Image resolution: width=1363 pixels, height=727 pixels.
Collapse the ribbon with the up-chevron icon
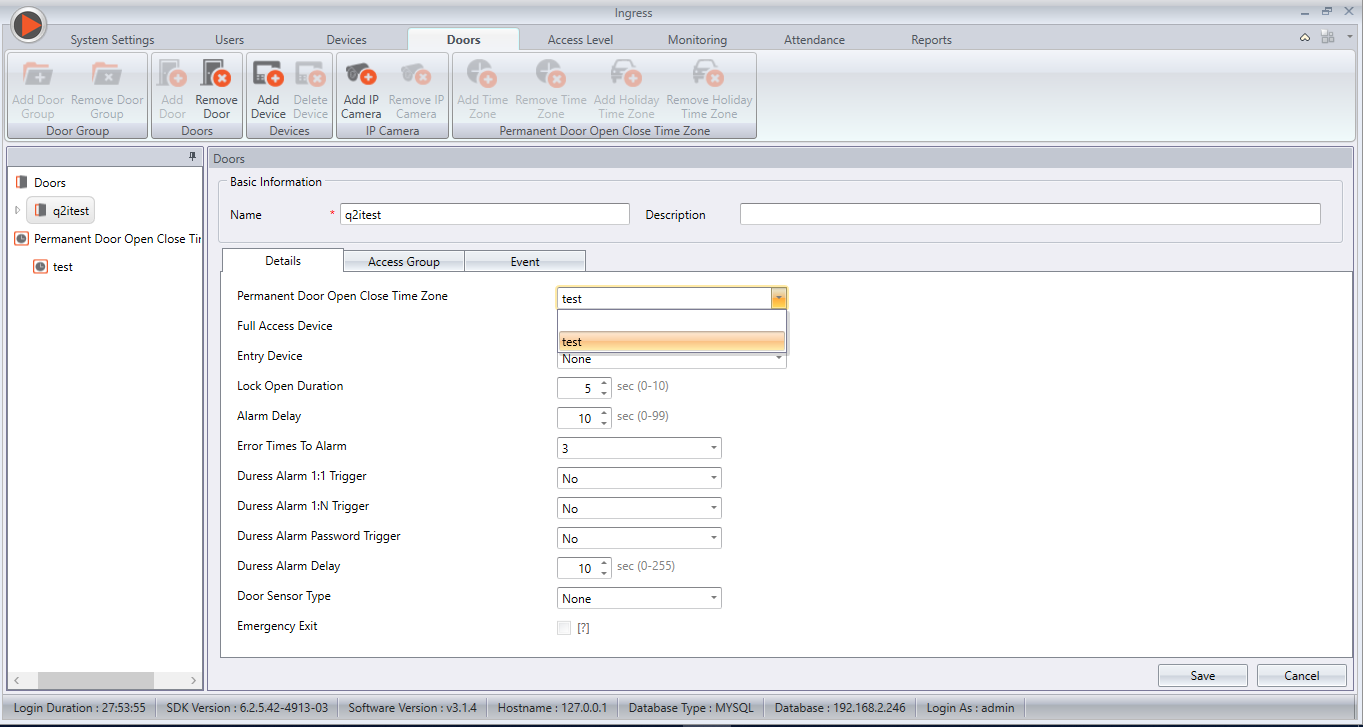point(1305,38)
